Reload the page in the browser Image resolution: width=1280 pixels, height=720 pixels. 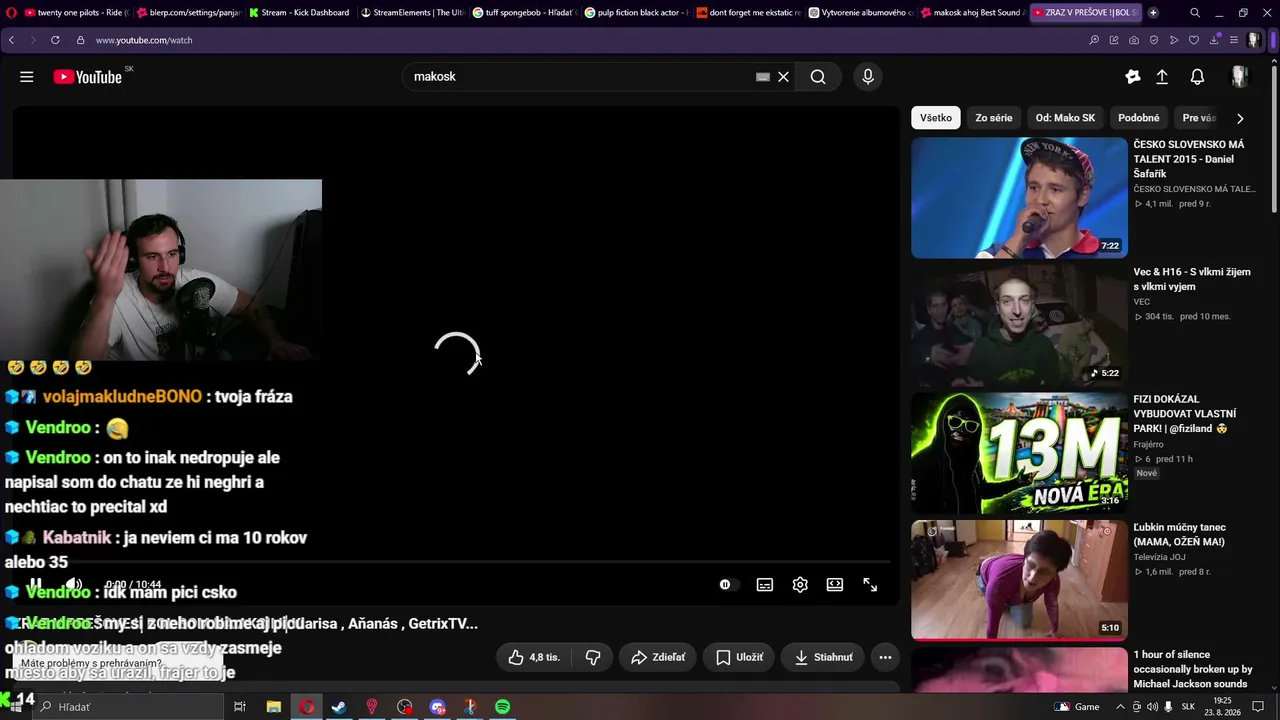click(x=55, y=40)
